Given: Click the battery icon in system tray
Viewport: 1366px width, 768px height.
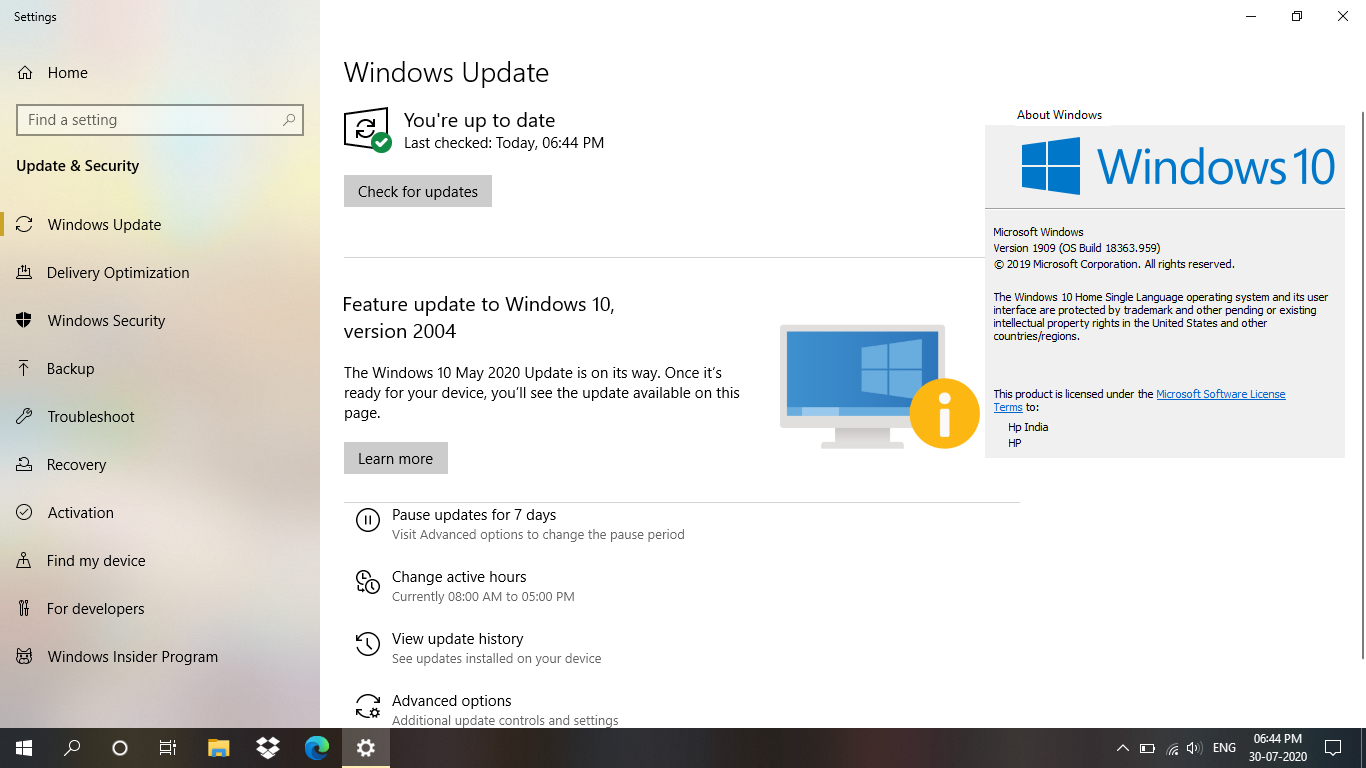Looking at the screenshot, I should click(x=1147, y=748).
